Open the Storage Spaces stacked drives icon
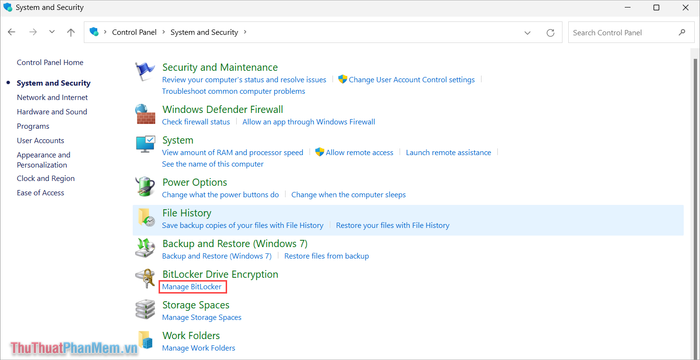The image size is (700, 360). coord(145,309)
